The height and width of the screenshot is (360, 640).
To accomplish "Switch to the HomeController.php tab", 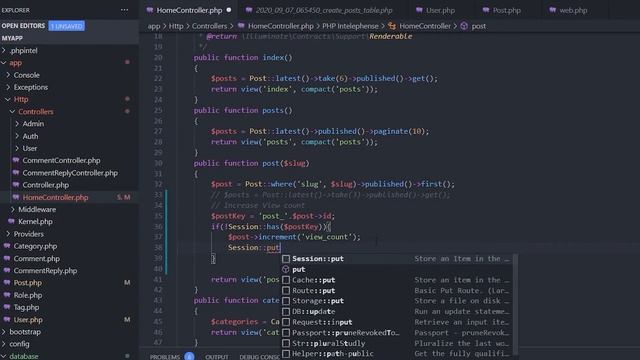I will 188,10.
